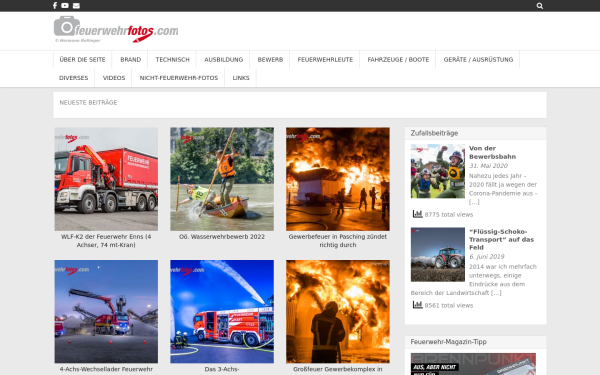
Task: Open the "Flüssig-Schoko-Transport" auf das Feld link
Action: (501, 240)
